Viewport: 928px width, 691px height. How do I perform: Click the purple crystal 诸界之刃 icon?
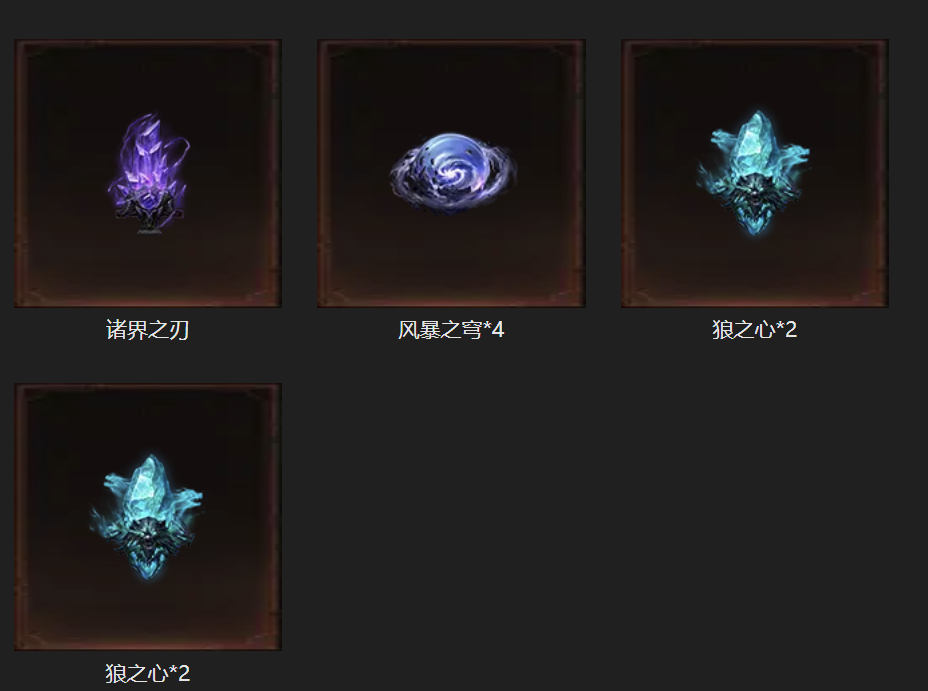(149, 173)
